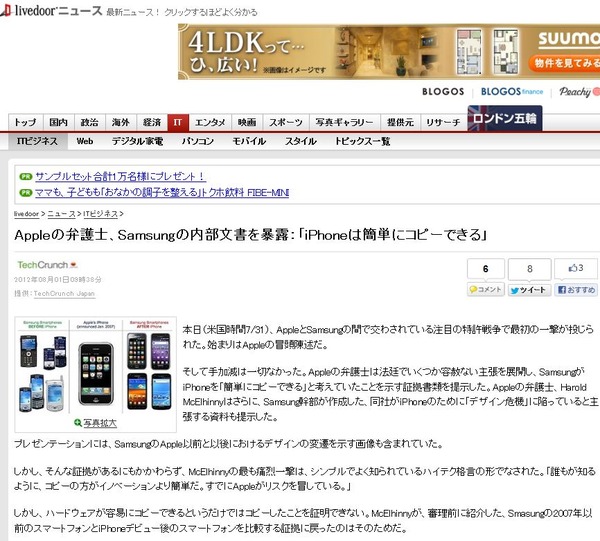The height and width of the screenshot is (541, 600).
Task: Select the 海外 tab
Action: [x=121, y=122]
